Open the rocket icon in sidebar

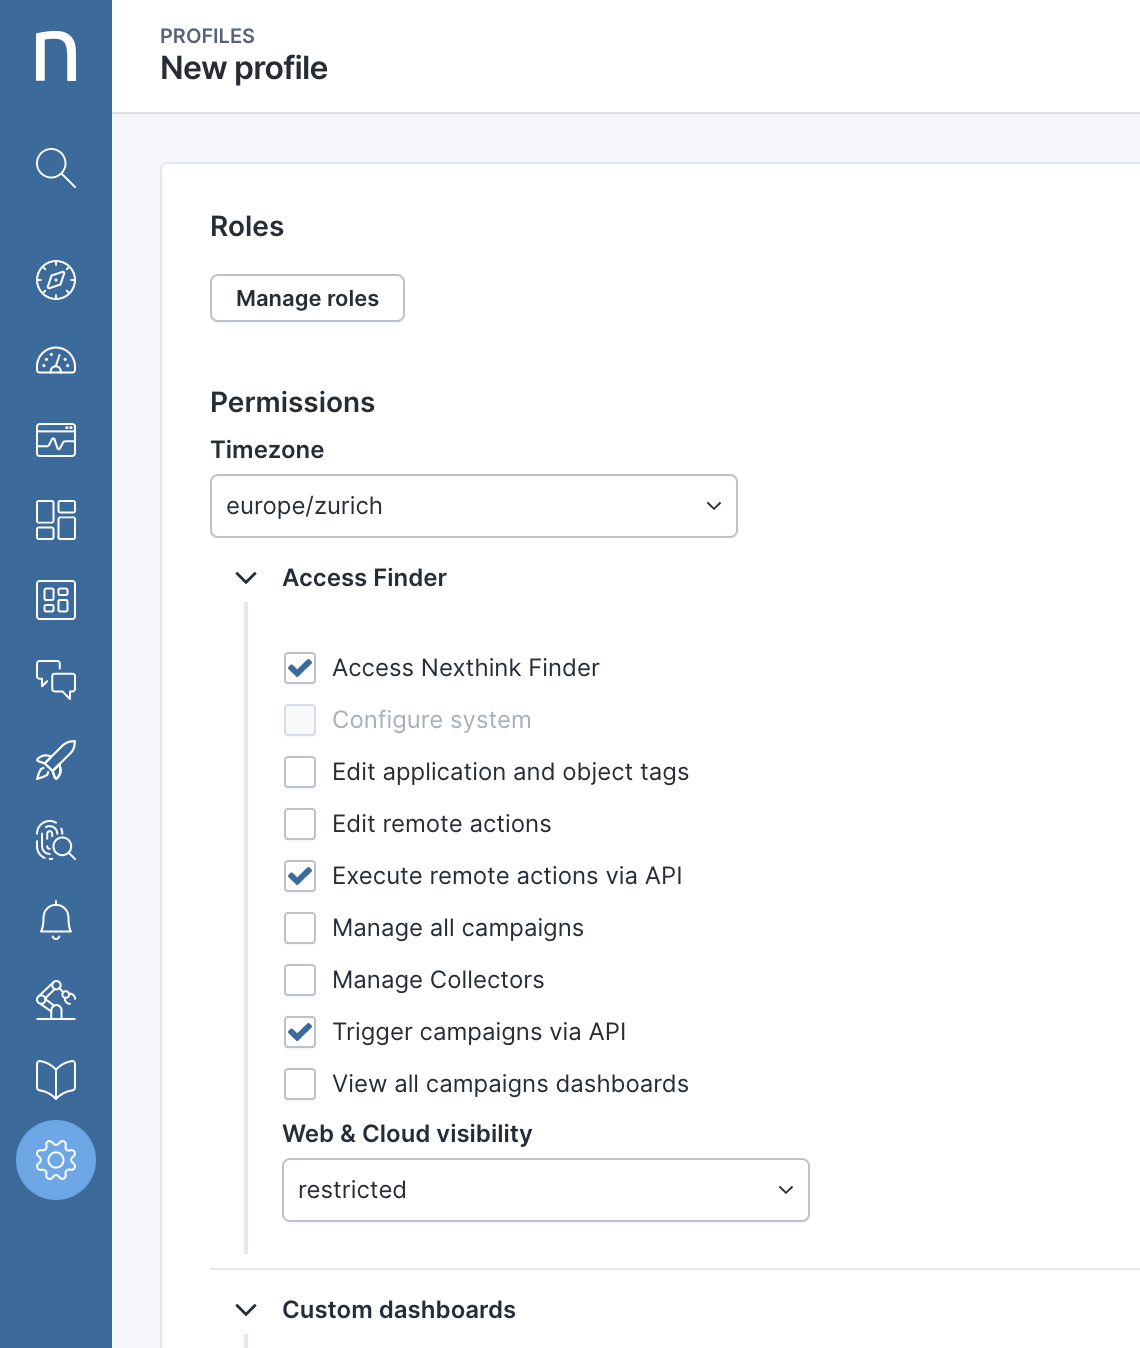coord(56,760)
